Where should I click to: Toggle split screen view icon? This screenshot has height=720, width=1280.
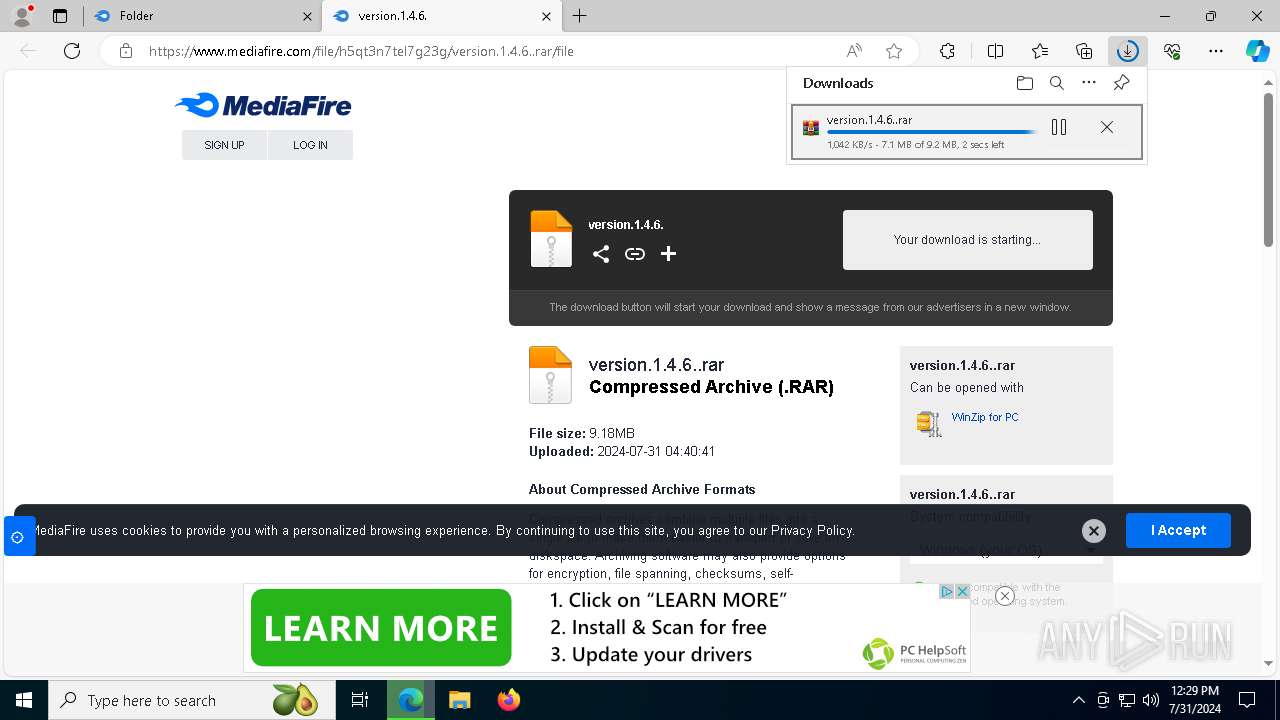tap(995, 51)
